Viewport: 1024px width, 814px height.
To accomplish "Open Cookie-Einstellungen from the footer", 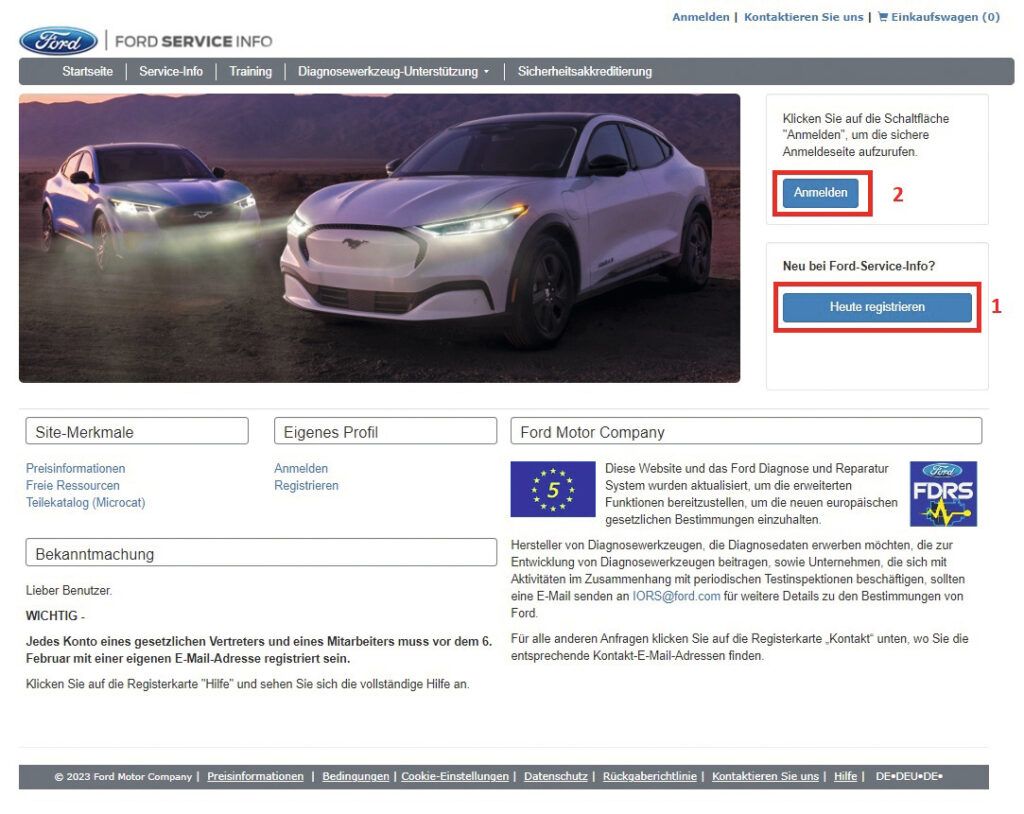I will click(454, 776).
